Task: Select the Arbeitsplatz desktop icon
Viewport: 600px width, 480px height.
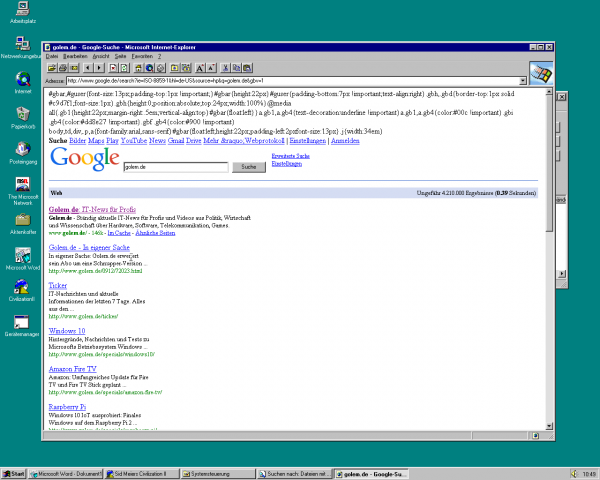Action: pyautogui.click(x=23, y=13)
